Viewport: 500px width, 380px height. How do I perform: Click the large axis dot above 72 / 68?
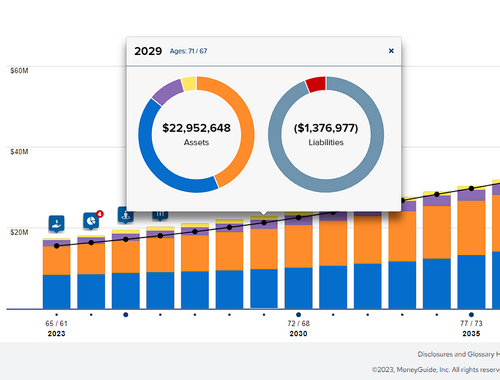pos(298,315)
